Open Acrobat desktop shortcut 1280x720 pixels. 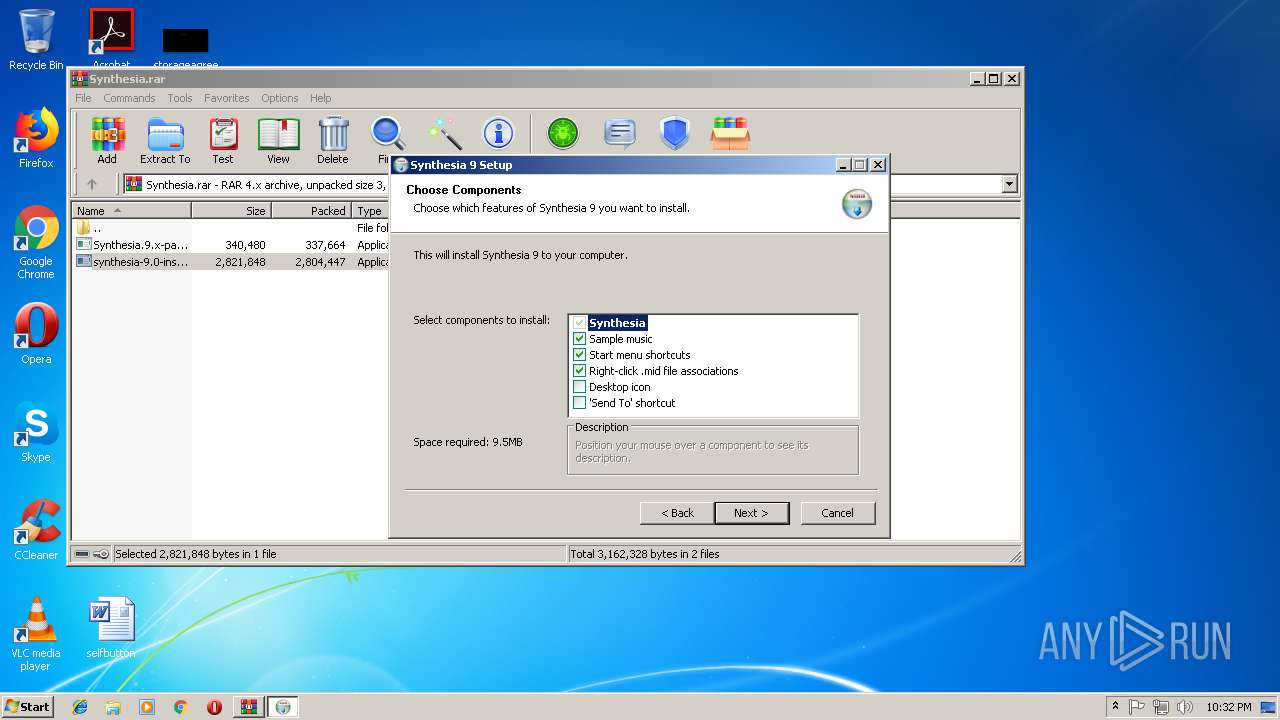112,38
